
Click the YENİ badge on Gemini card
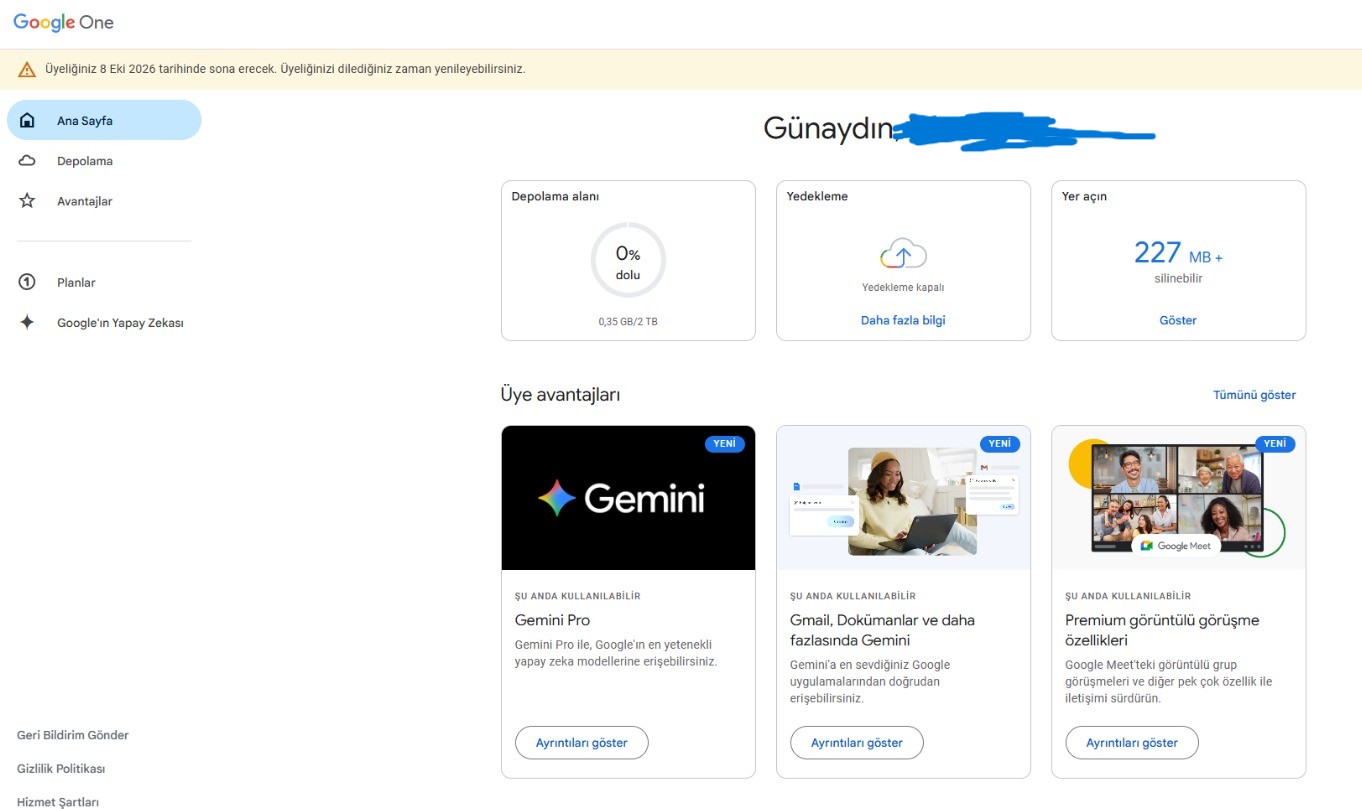pyautogui.click(x=724, y=444)
